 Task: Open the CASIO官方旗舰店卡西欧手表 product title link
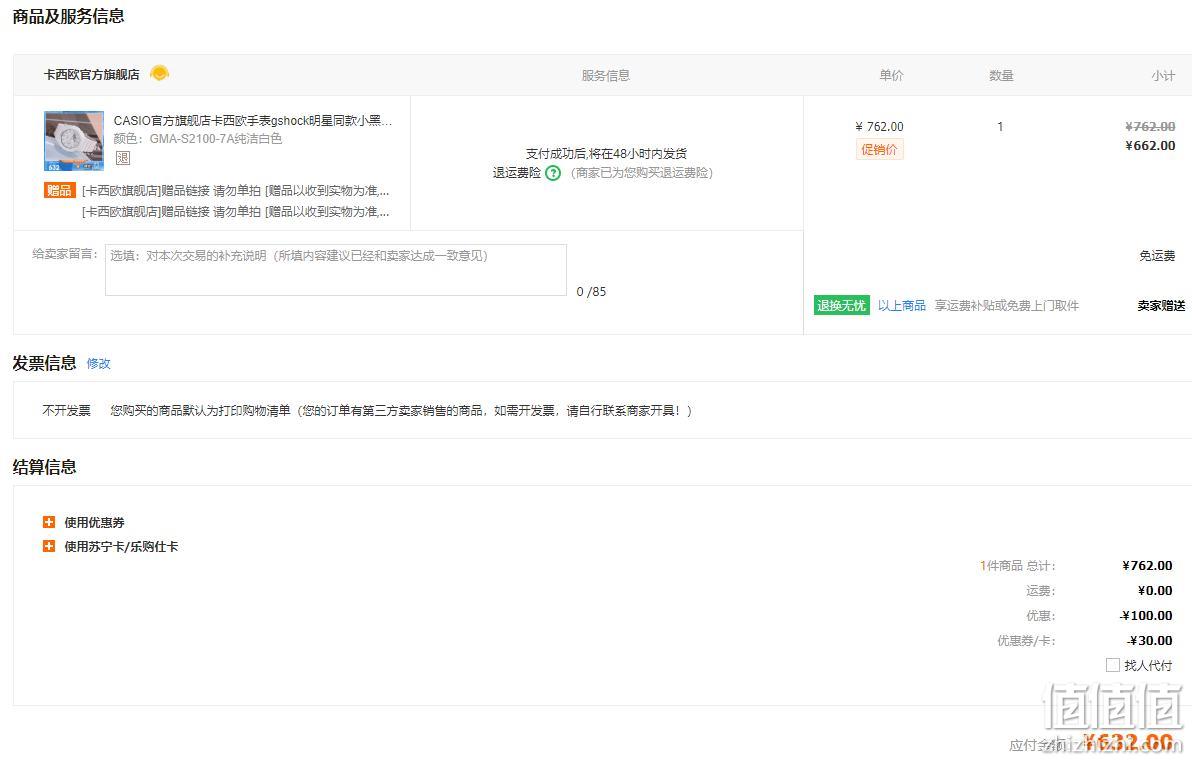[x=252, y=120]
